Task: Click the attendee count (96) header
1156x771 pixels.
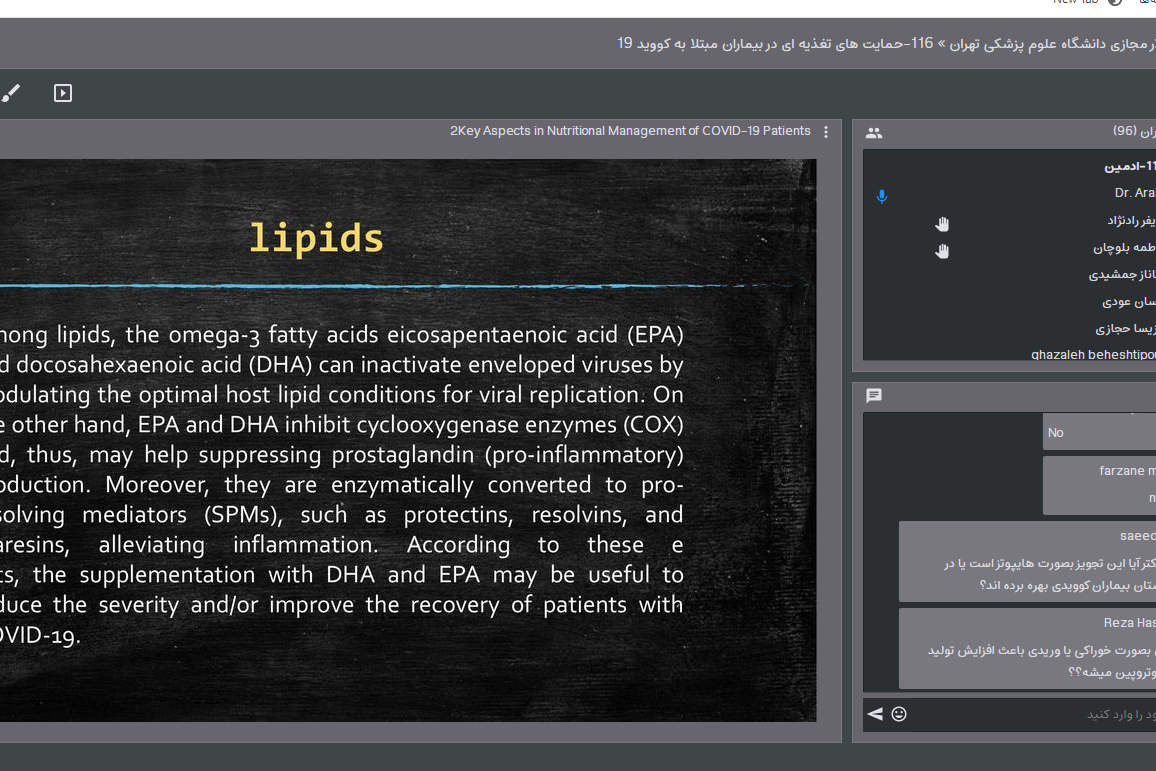Action: pos(1132,132)
